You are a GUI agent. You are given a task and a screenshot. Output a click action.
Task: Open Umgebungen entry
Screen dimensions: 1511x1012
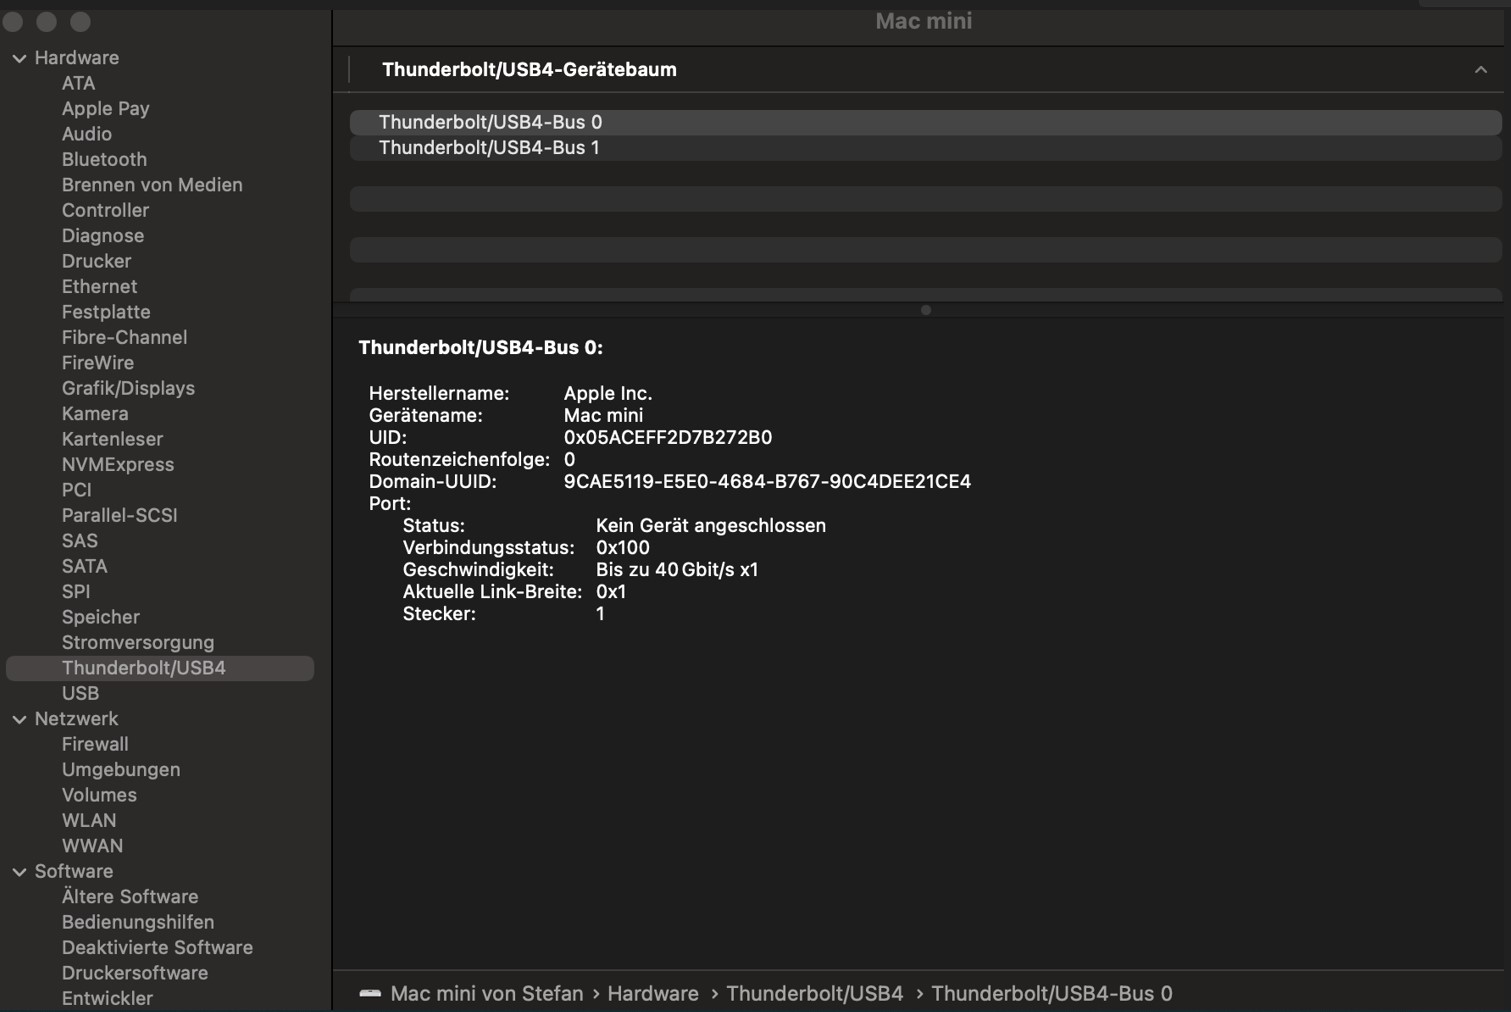(x=121, y=770)
